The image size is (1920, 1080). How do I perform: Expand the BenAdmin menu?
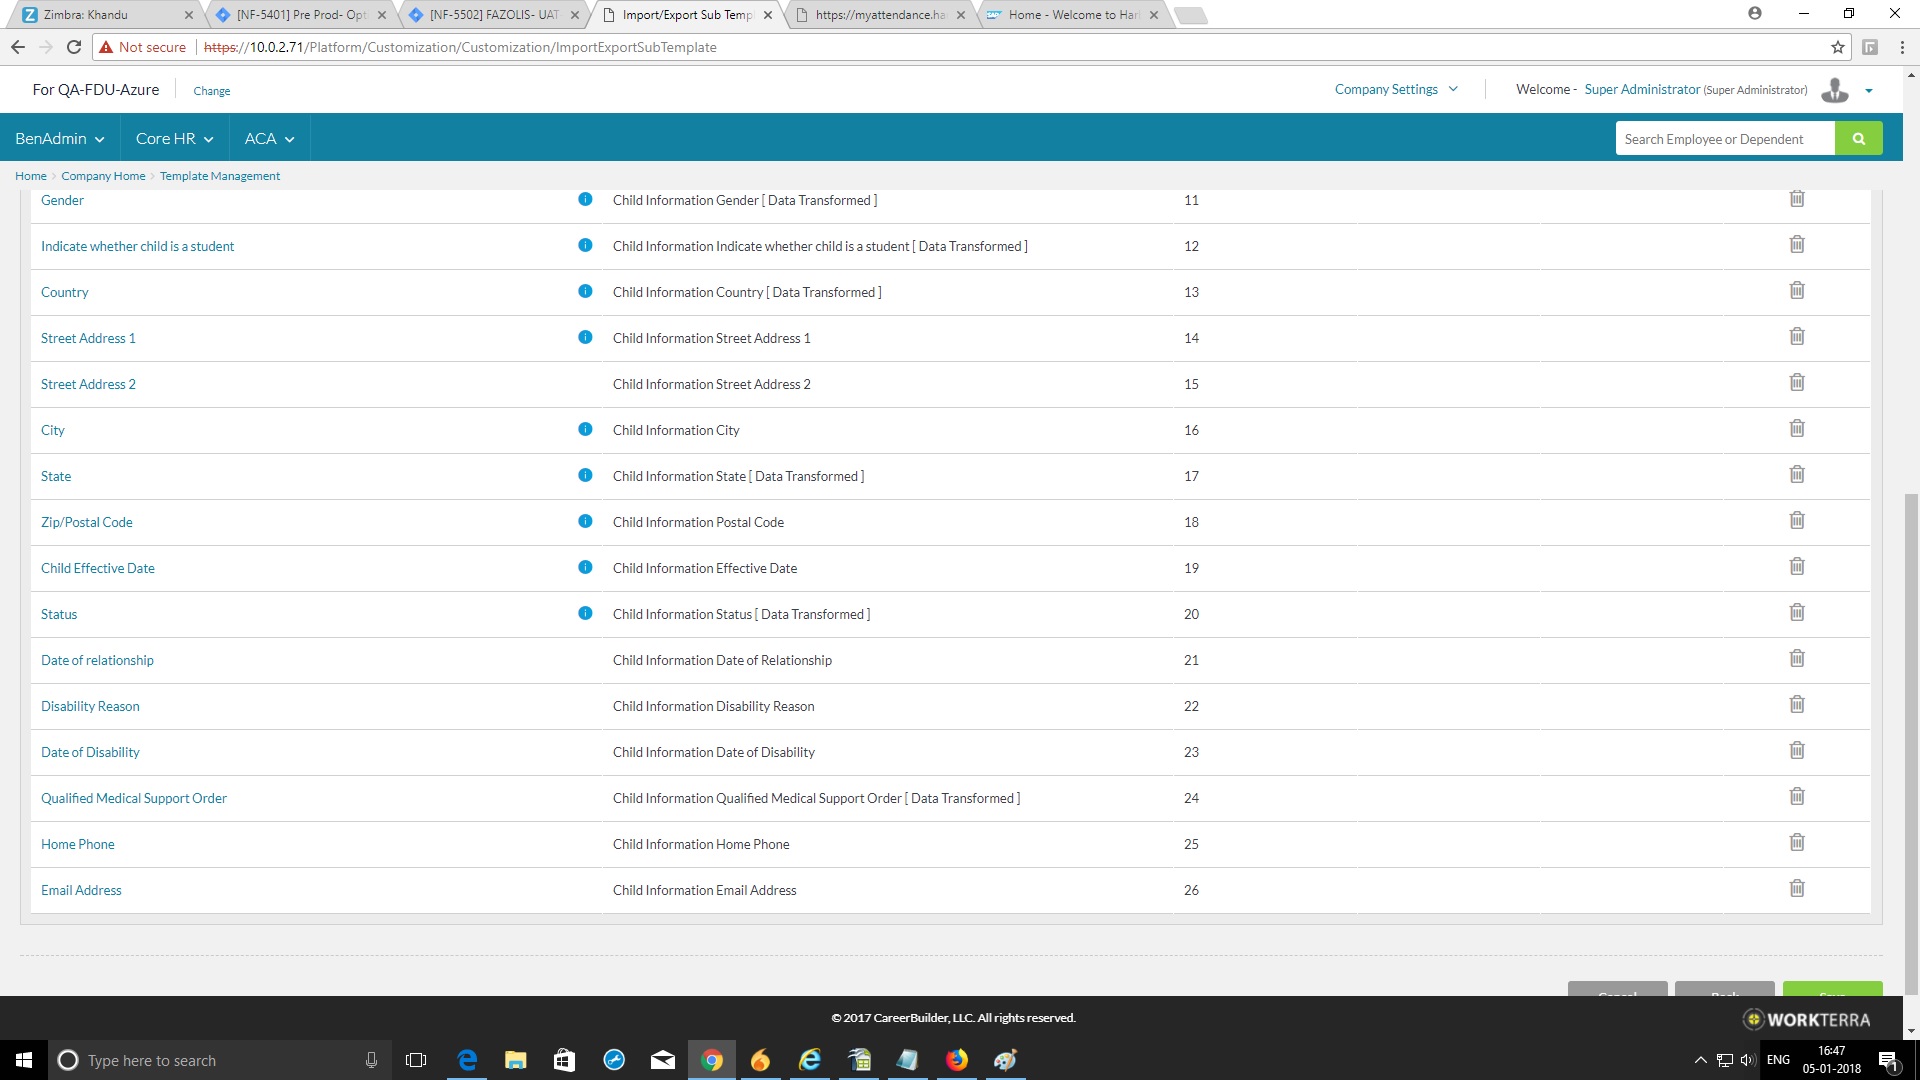pos(59,139)
